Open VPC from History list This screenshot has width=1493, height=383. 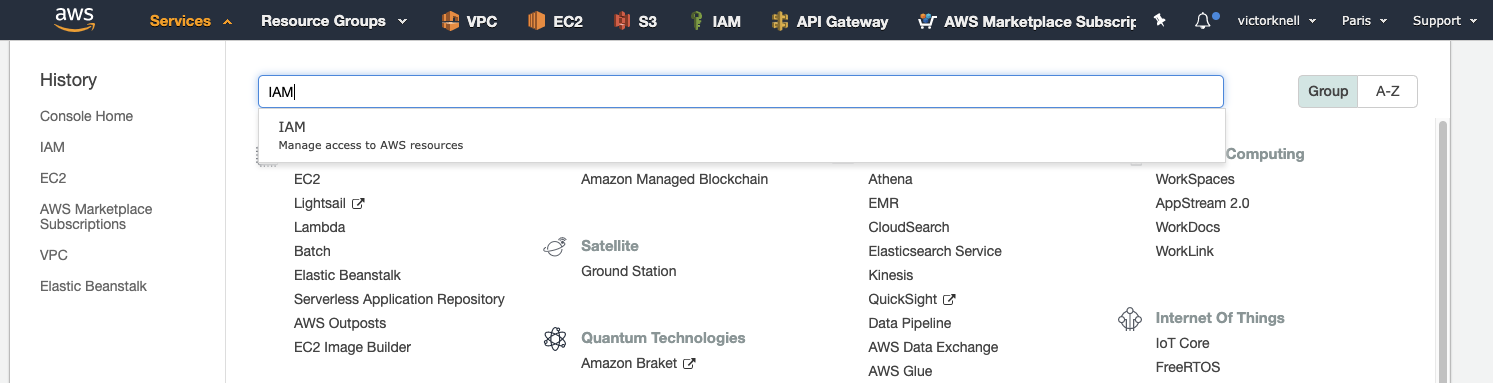53,255
